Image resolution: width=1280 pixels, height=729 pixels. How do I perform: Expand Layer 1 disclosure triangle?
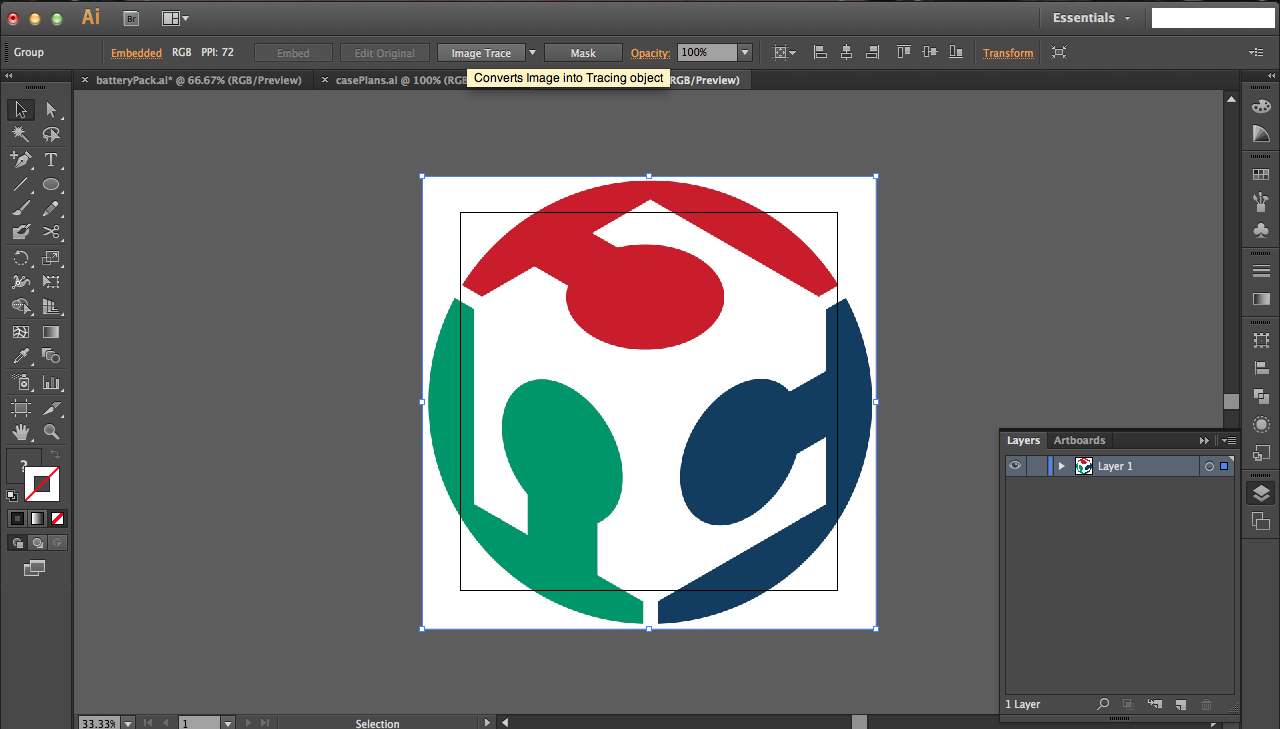click(1061, 466)
